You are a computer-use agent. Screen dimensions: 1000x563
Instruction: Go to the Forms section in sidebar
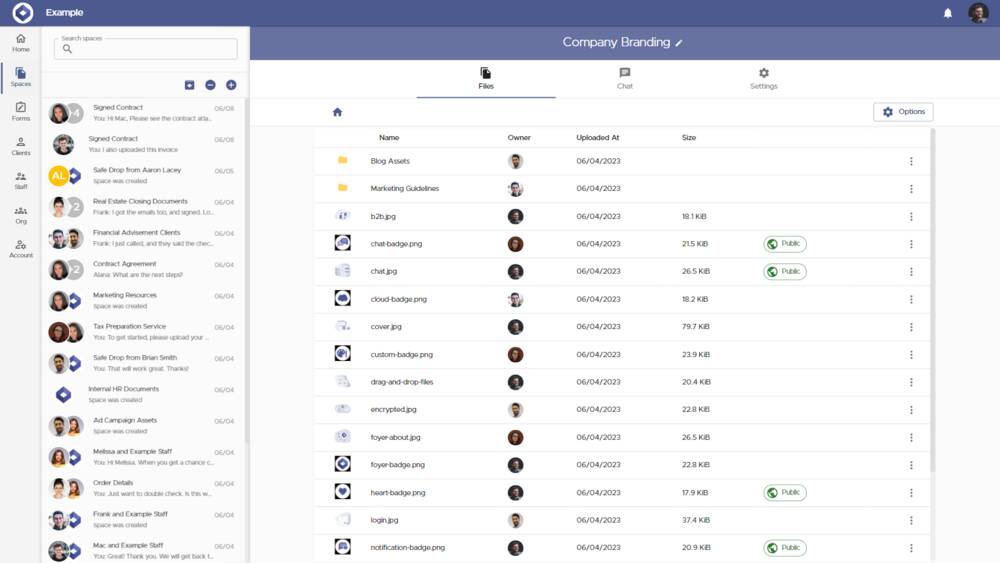click(21, 111)
